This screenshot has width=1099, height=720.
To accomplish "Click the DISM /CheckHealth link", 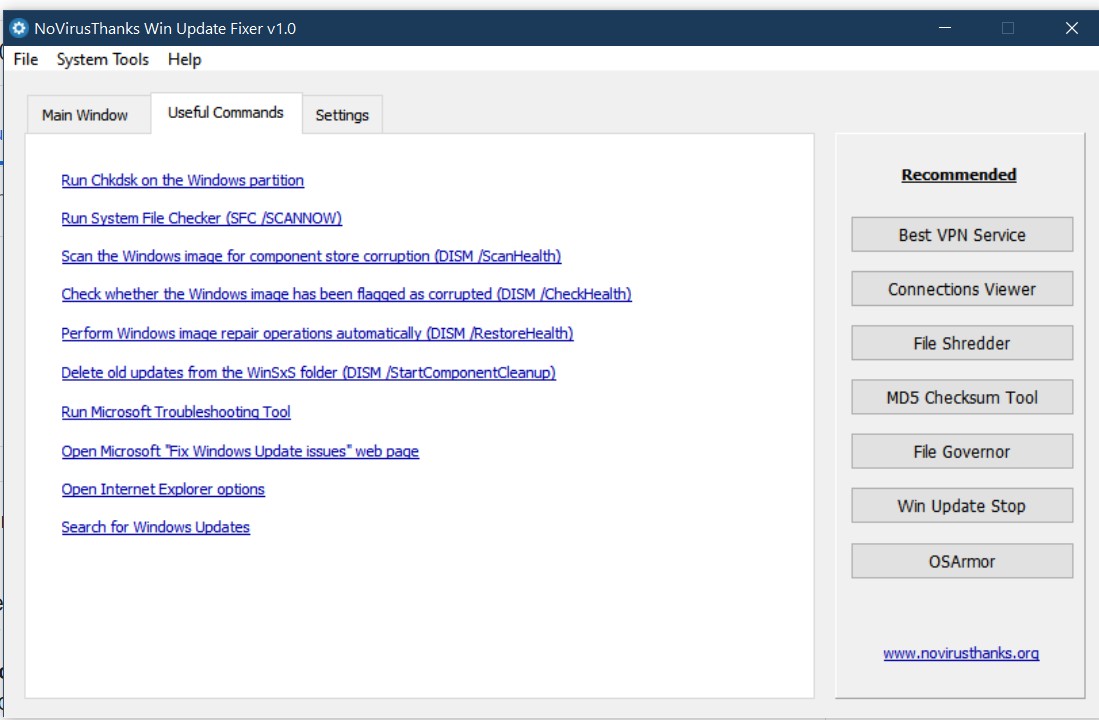I will (x=346, y=294).
